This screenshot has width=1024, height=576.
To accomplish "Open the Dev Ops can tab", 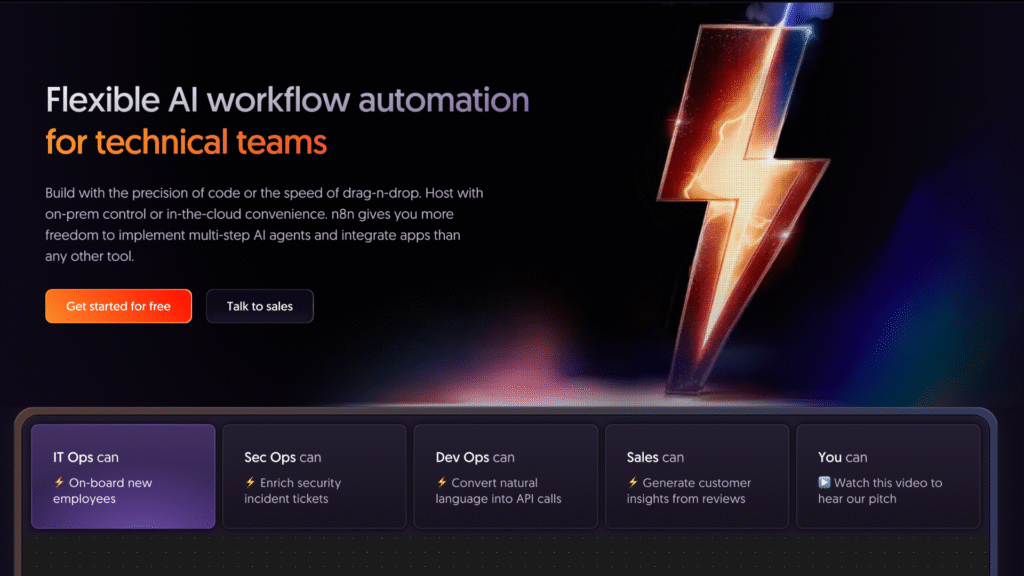I will tap(505, 476).
